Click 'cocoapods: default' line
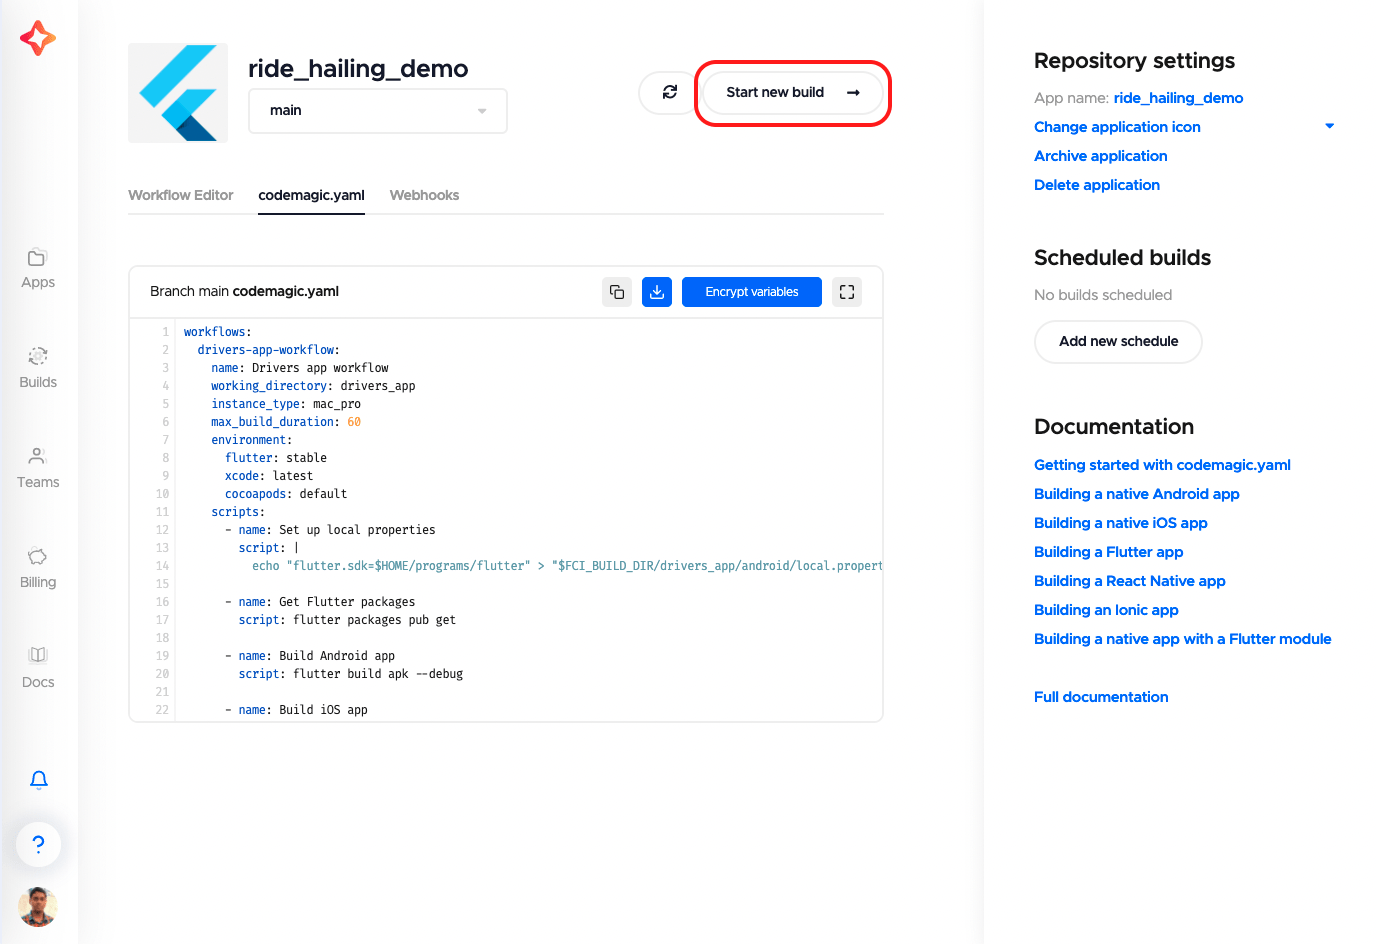This screenshot has height=944, width=1376. coord(286,494)
